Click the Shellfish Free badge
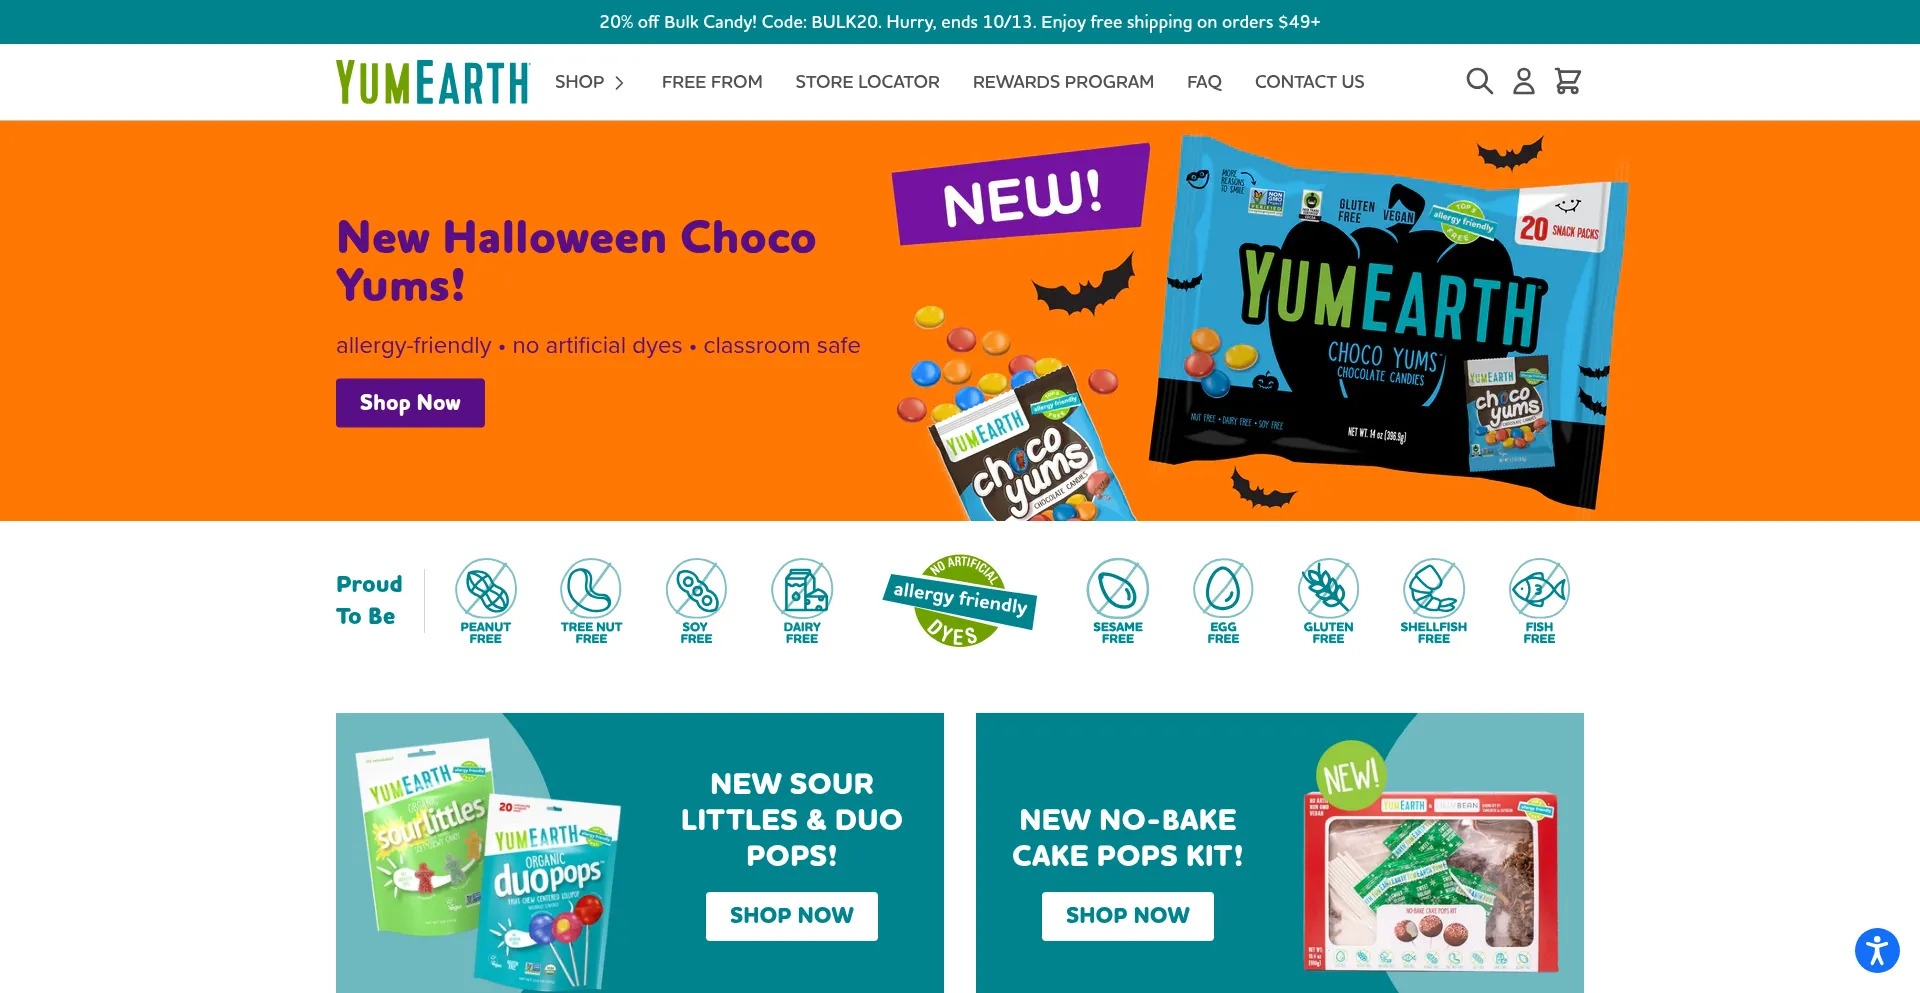The image size is (1920, 993). pos(1434,601)
